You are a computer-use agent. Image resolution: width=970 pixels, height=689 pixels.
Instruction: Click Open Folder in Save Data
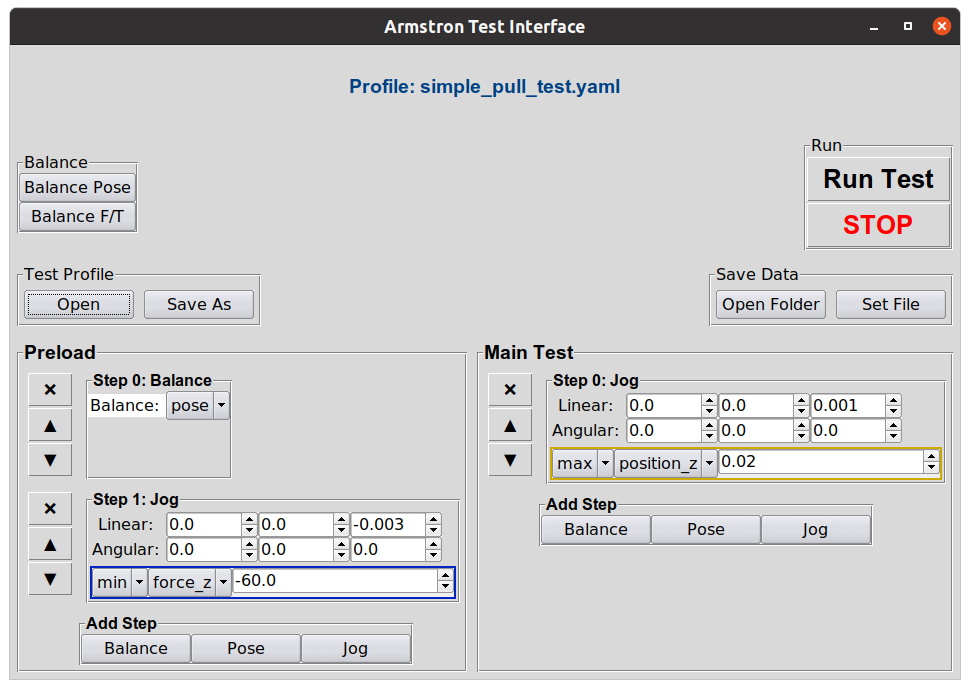[x=771, y=304]
